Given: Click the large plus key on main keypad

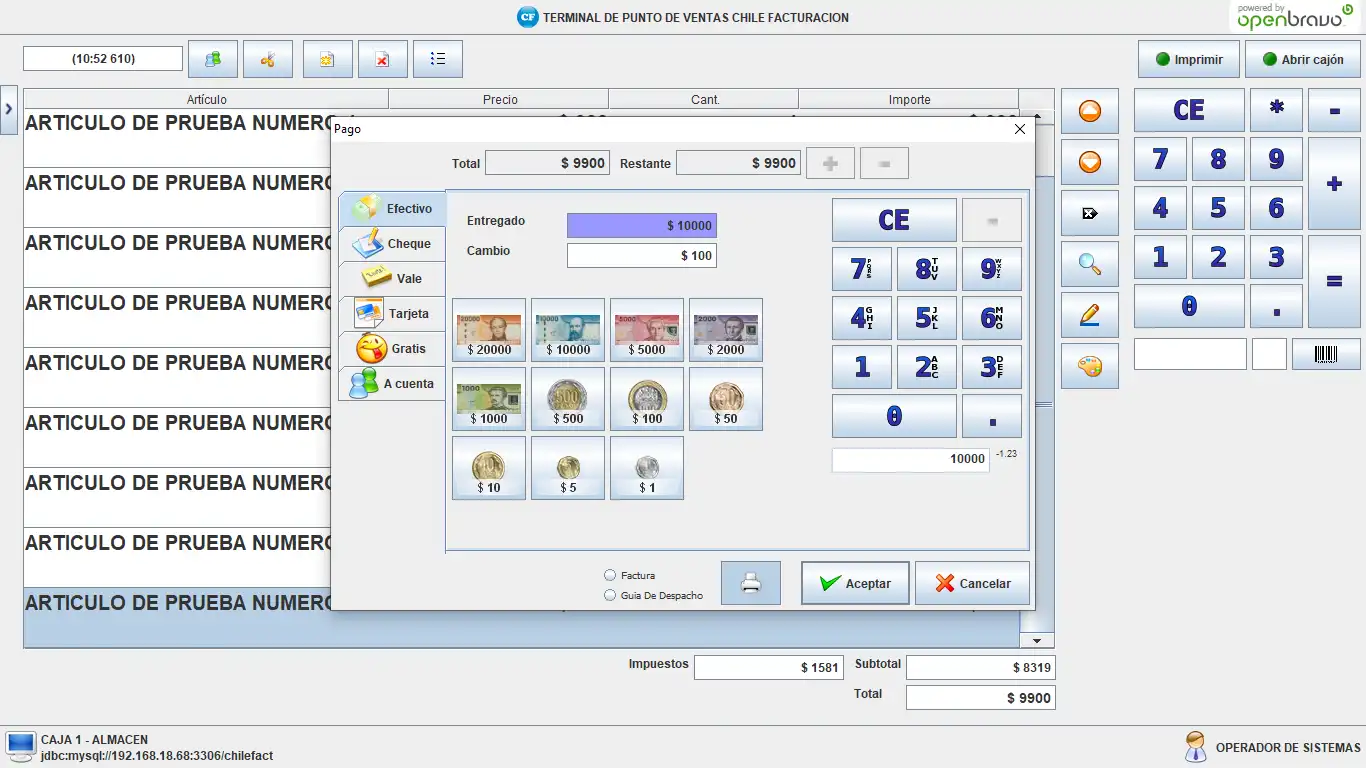Looking at the screenshot, I should click(x=1334, y=183).
